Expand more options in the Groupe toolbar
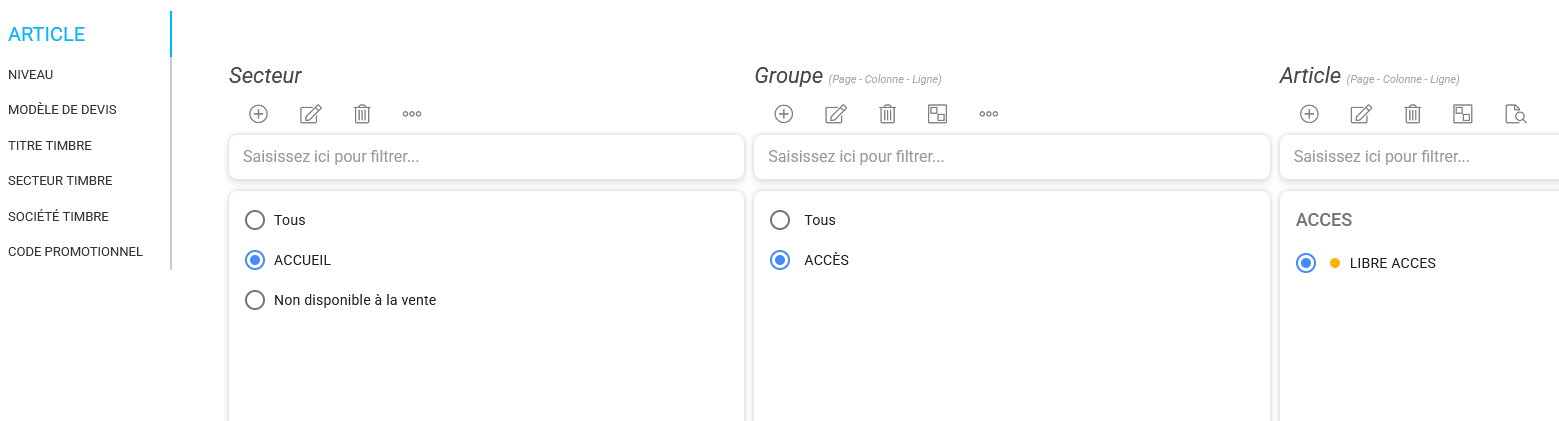 point(989,114)
